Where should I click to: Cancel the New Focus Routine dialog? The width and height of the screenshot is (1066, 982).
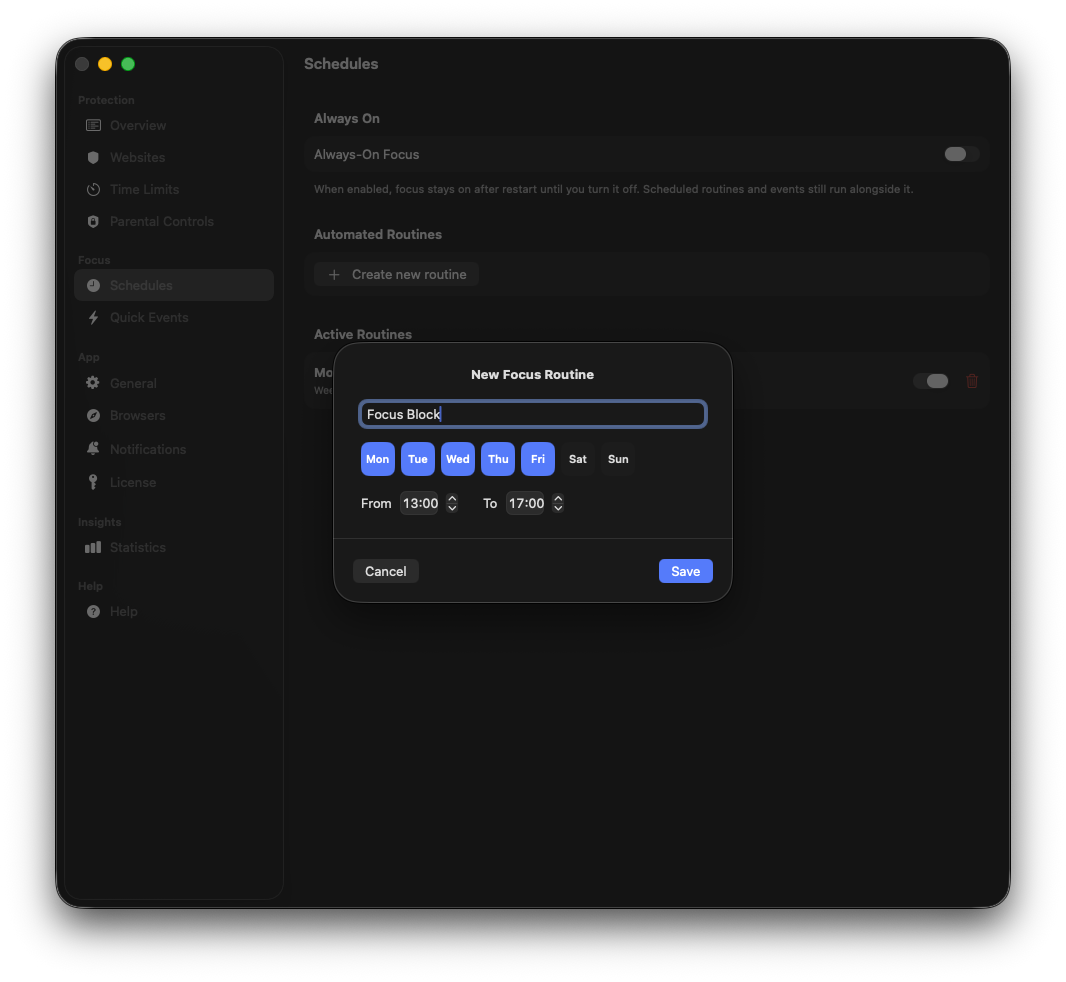click(385, 571)
